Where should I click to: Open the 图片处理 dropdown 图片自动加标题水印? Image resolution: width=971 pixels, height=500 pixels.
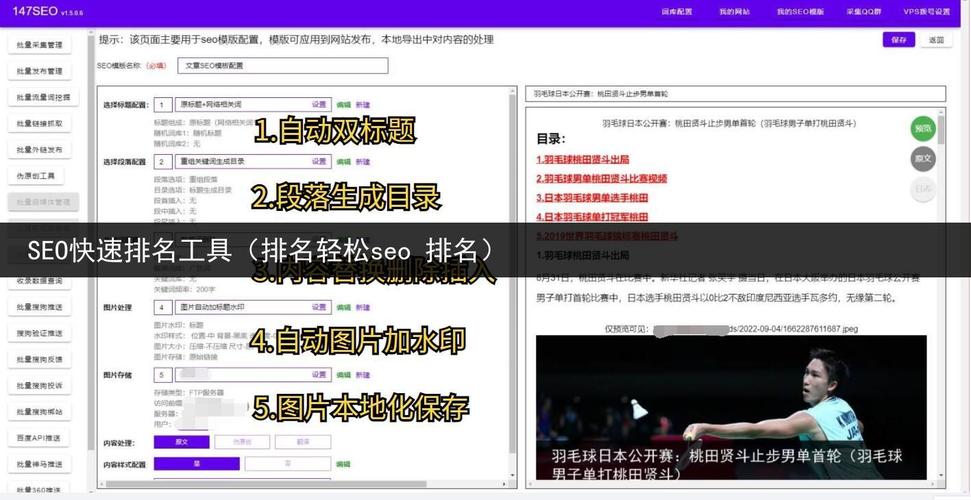point(253,307)
